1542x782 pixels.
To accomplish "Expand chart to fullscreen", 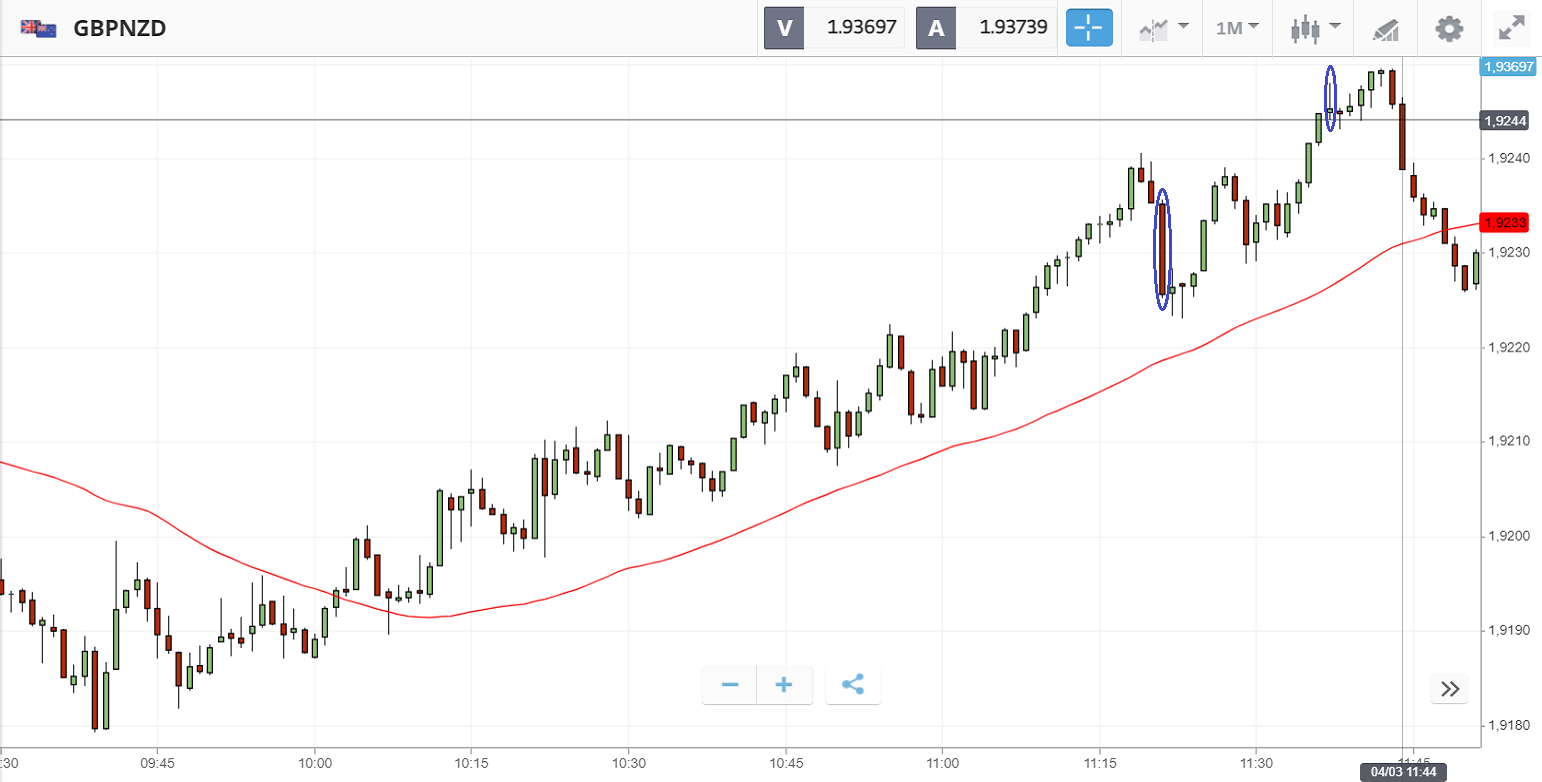I will 1511,28.
